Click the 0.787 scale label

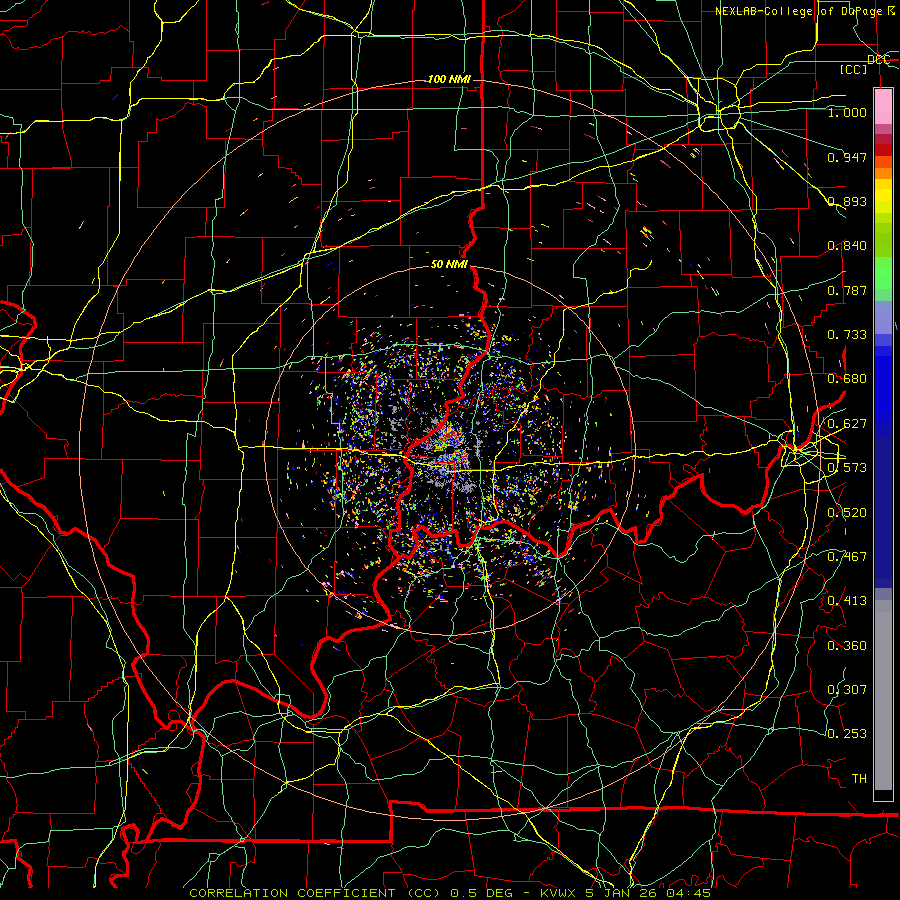click(847, 290)
